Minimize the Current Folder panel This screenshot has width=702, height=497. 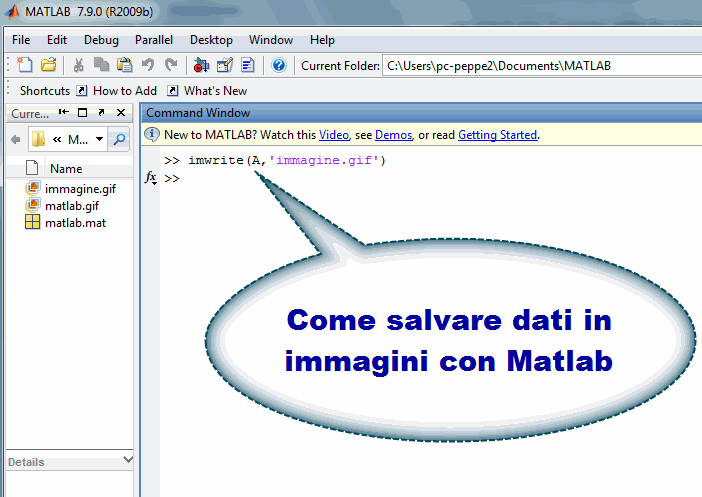(64, 112)
